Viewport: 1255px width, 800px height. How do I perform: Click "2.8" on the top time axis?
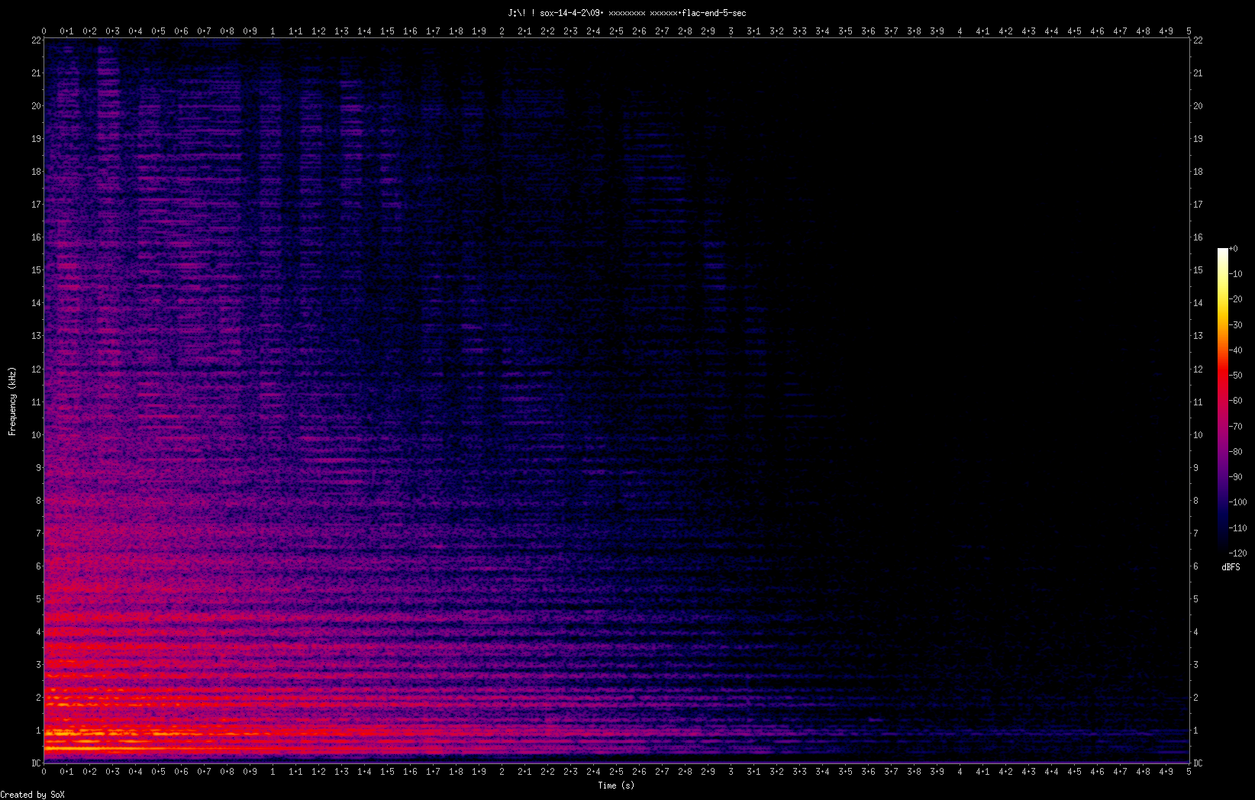pos(685,31)
